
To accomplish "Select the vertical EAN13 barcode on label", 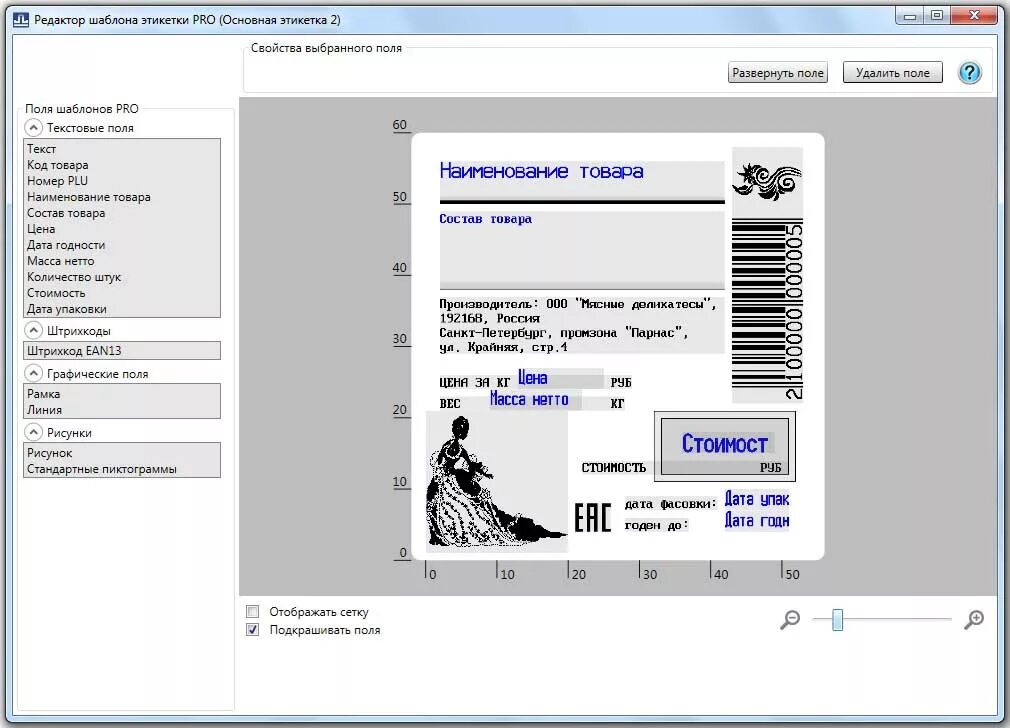I will click(767, 311).
